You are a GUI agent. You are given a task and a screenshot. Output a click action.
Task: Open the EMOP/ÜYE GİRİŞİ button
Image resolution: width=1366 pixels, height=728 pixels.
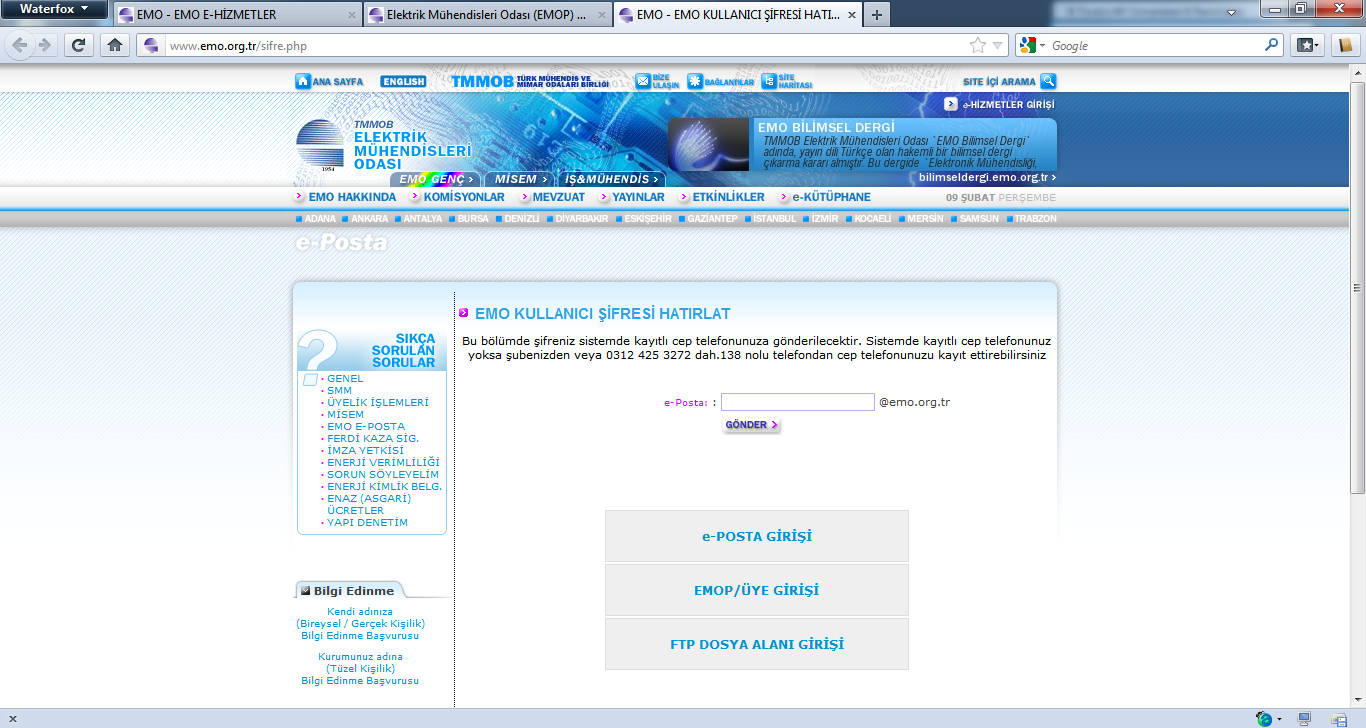757,590
